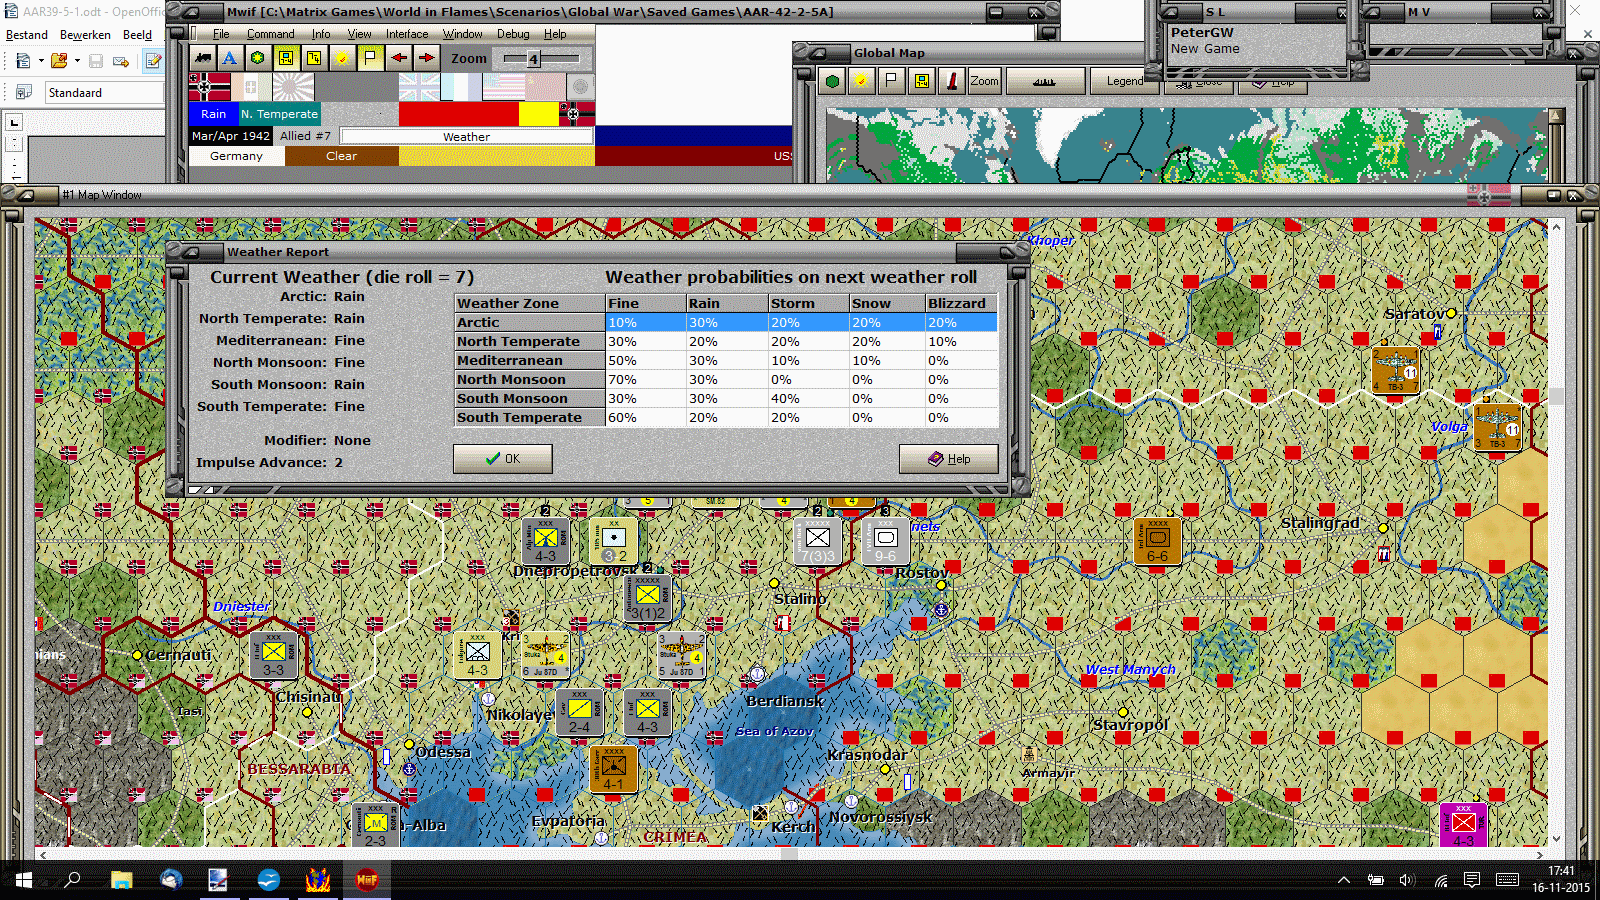This screenshot has width=1600, height=900.
Task: Click the green hexagon toolbar icon in Mwif
Action: tap(258, 58)
